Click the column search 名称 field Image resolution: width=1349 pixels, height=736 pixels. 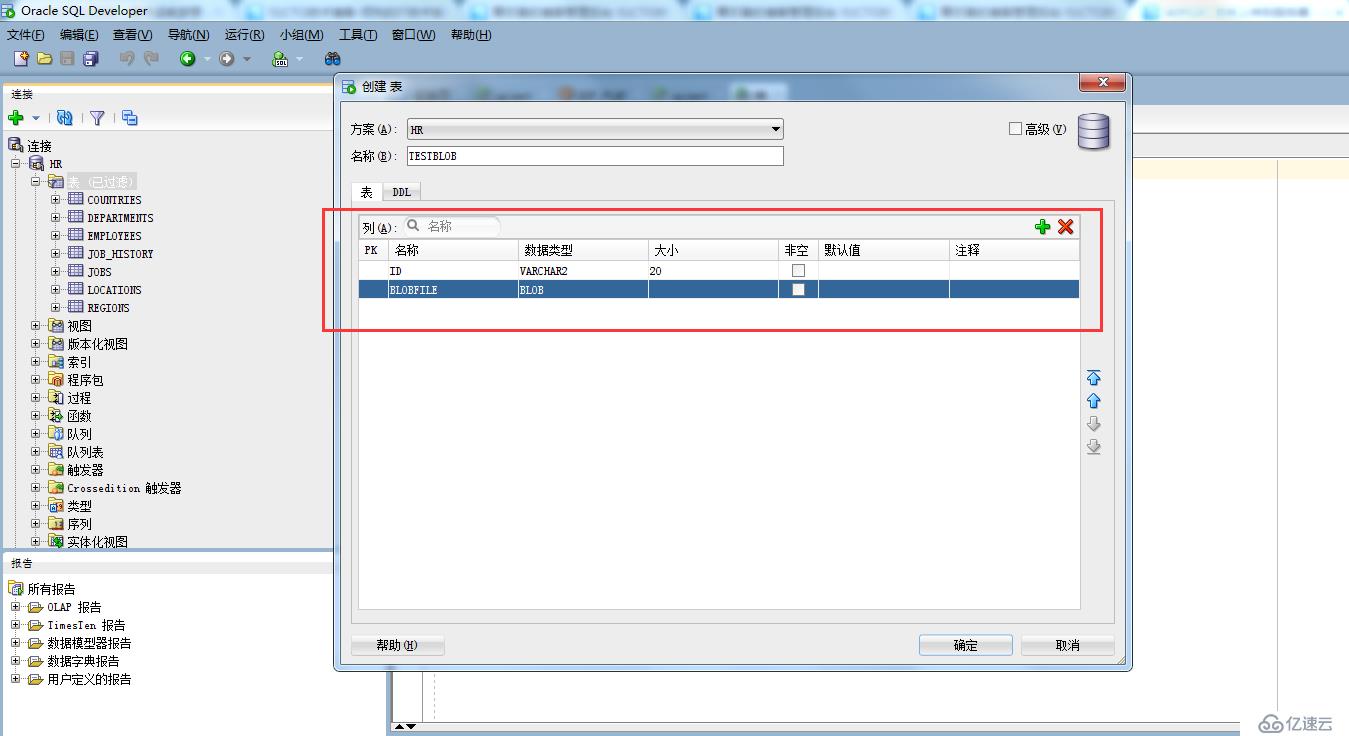click(451, 227)
